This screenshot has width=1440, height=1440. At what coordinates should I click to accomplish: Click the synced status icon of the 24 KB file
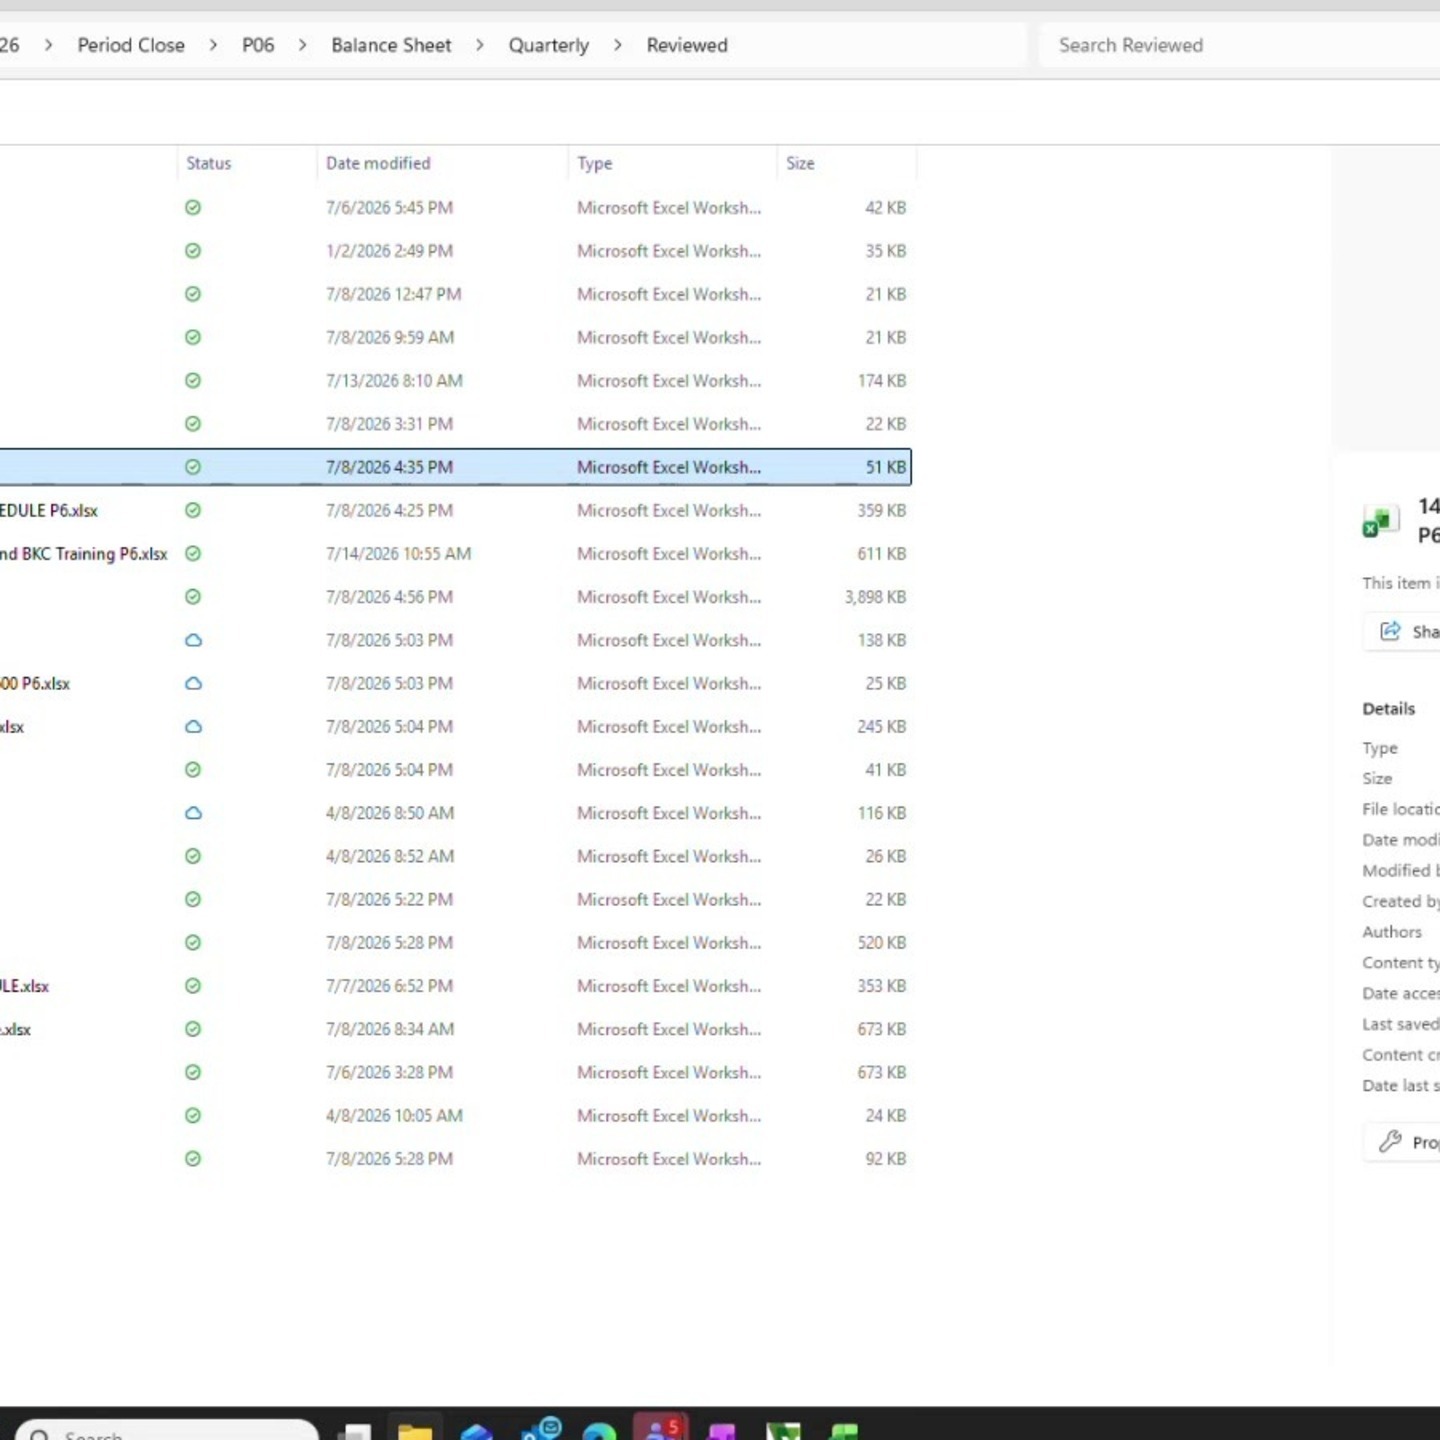click(193, 1116)
